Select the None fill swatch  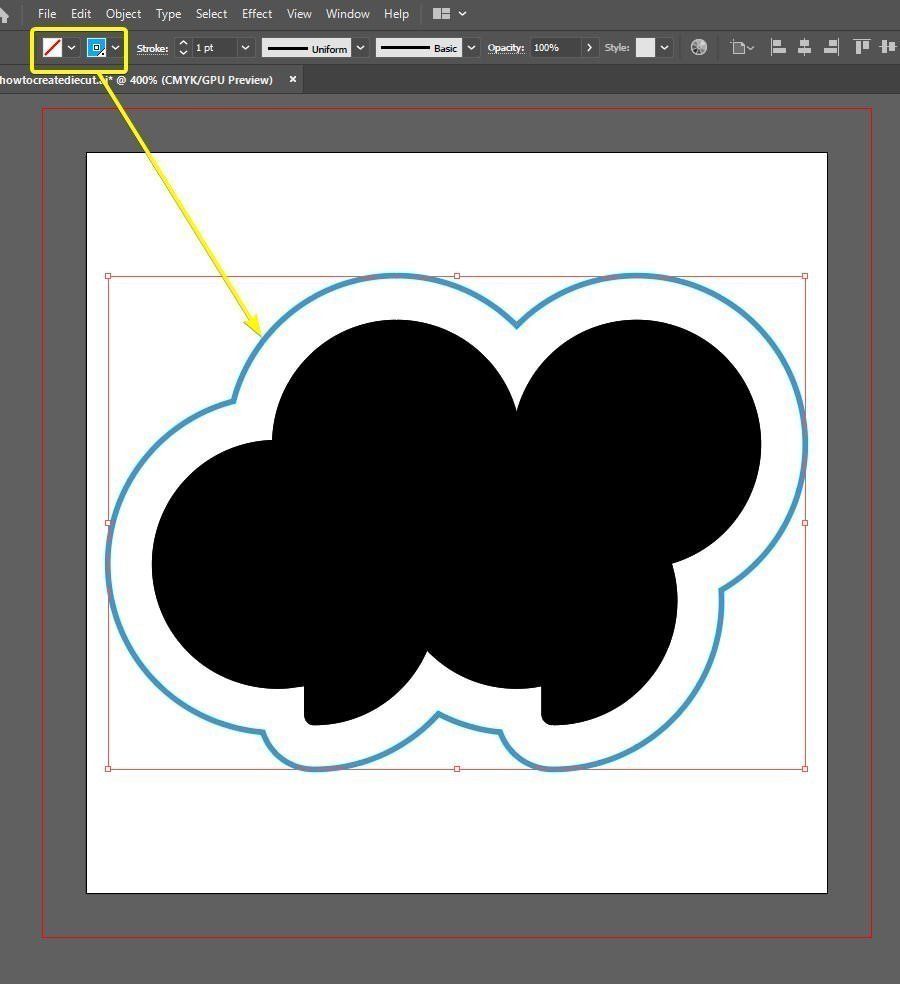tap(52, 47)
